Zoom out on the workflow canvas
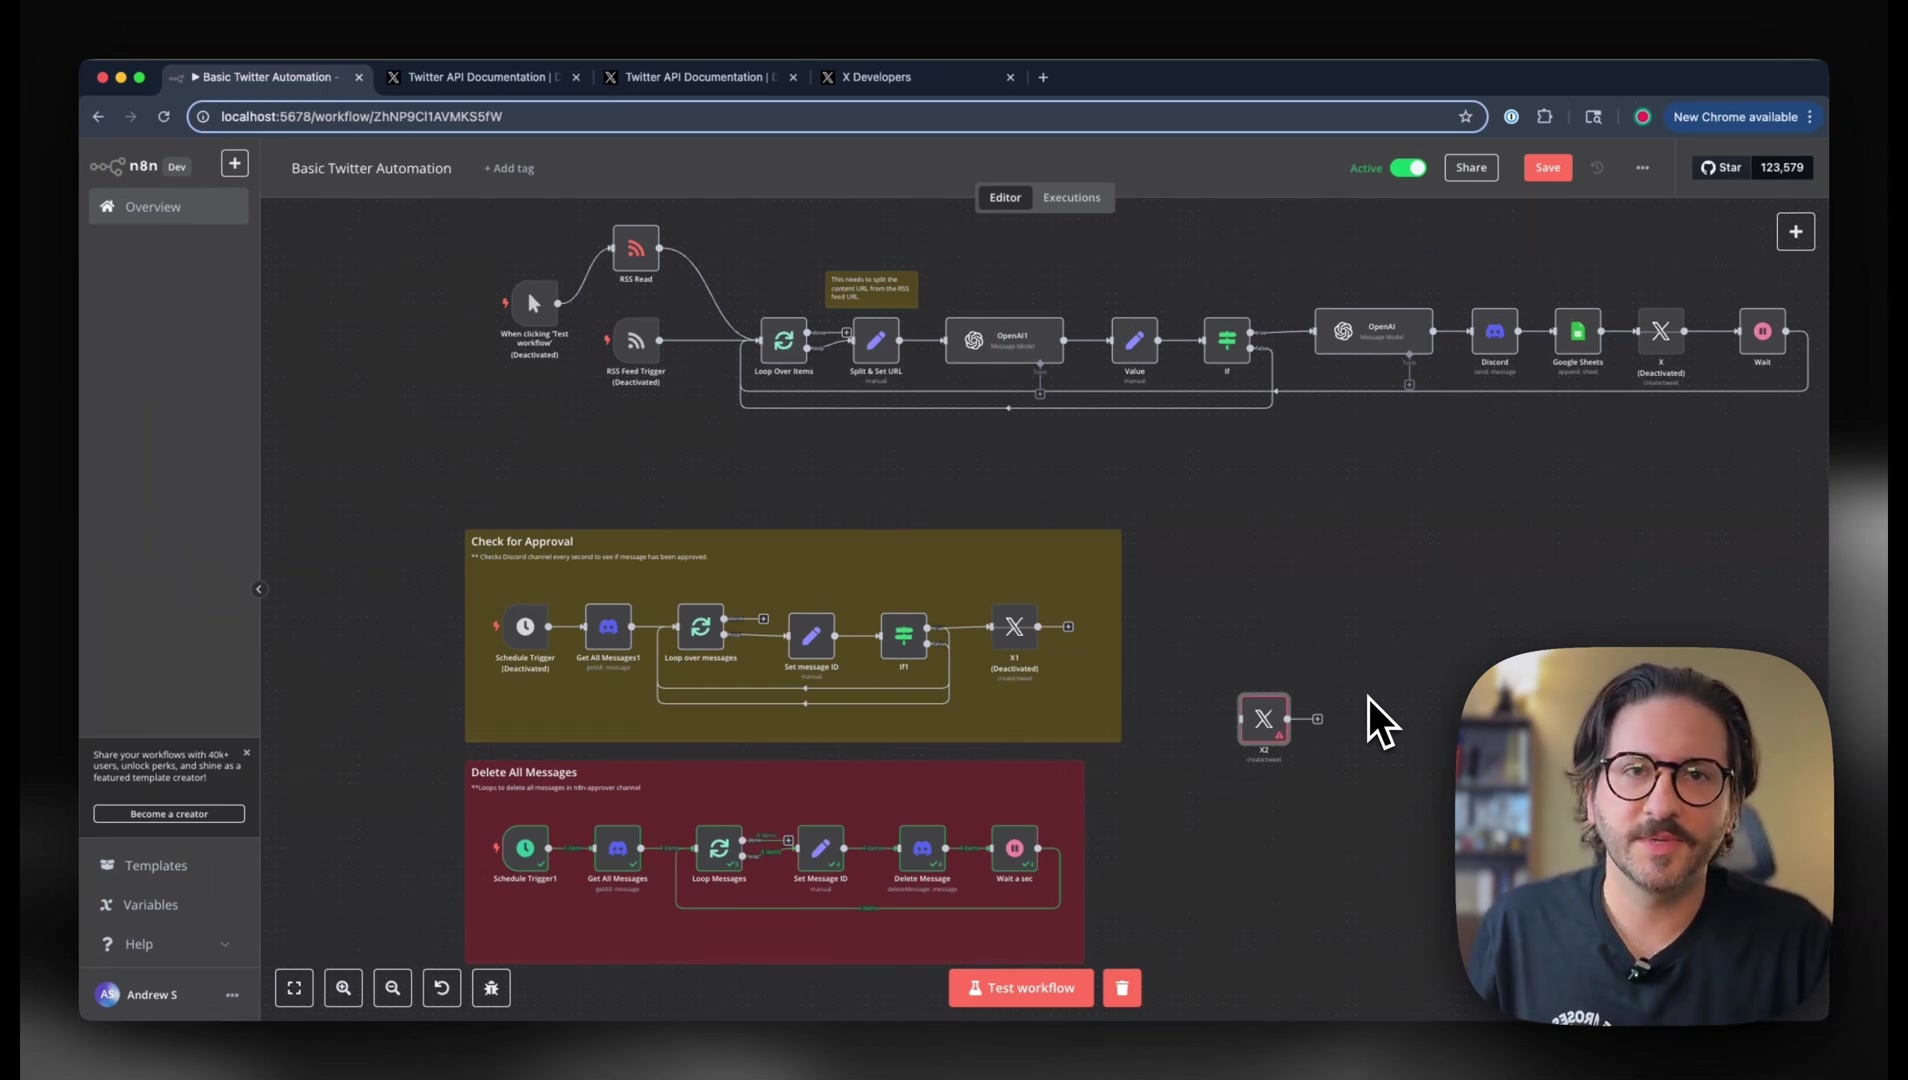Viewport: 1908px width, 1080px height. pos(392,988)
